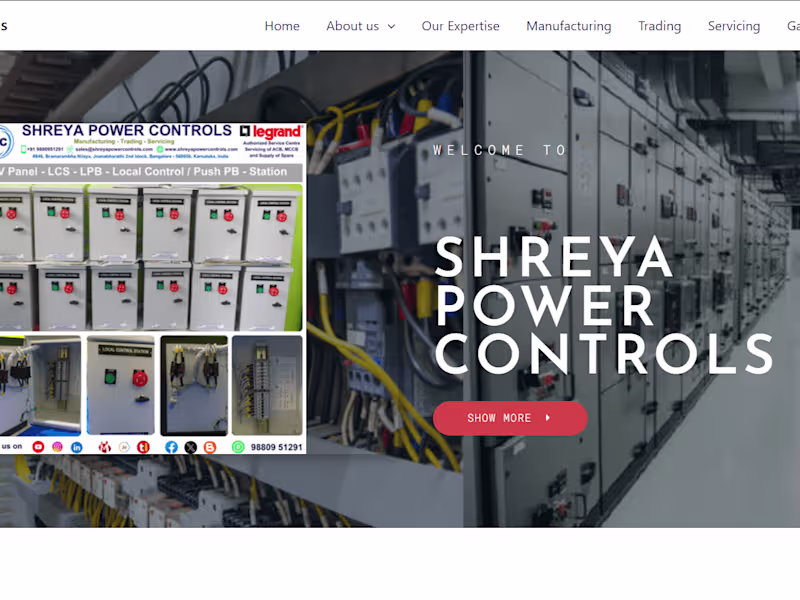
Task: Click the Tumblr icon
Action: coord(143,447)
